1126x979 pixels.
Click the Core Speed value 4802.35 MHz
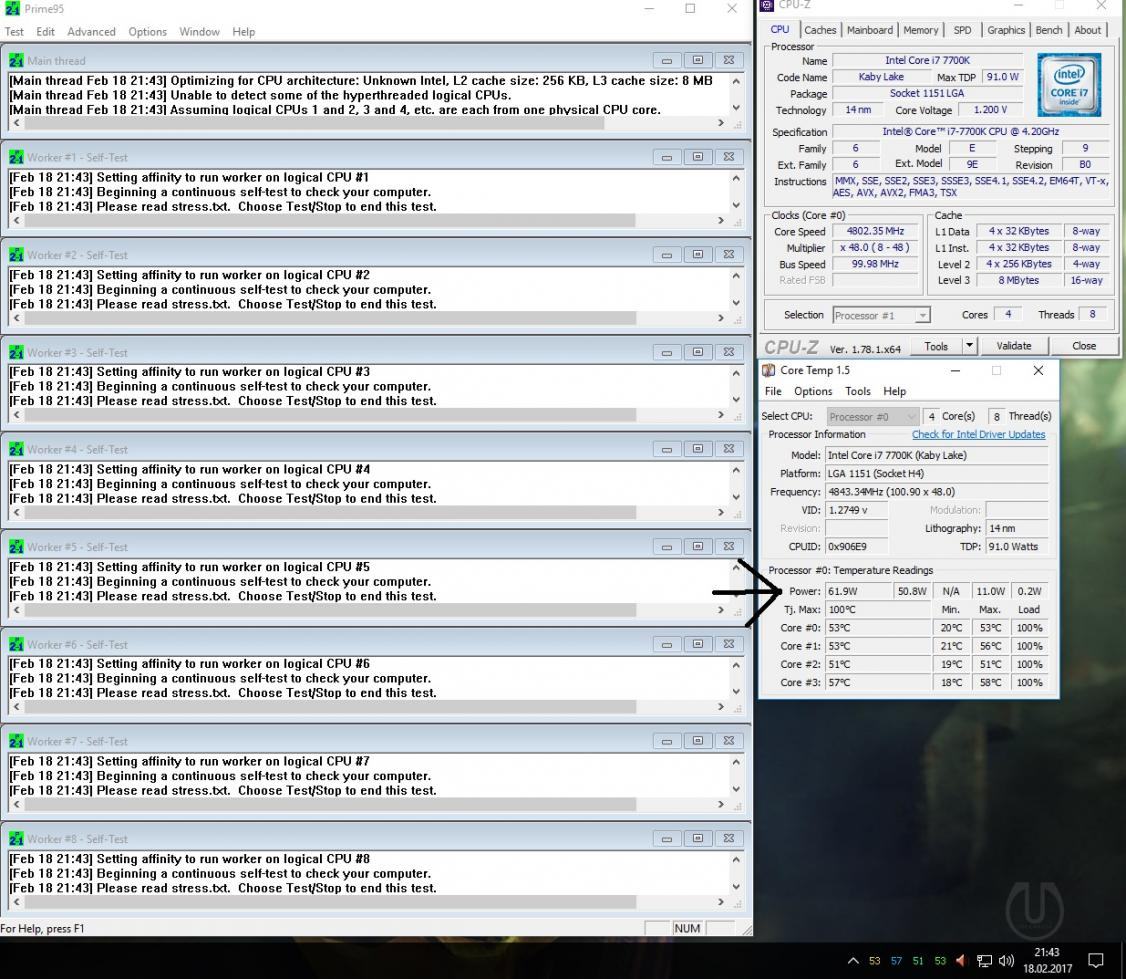(875, 231)
